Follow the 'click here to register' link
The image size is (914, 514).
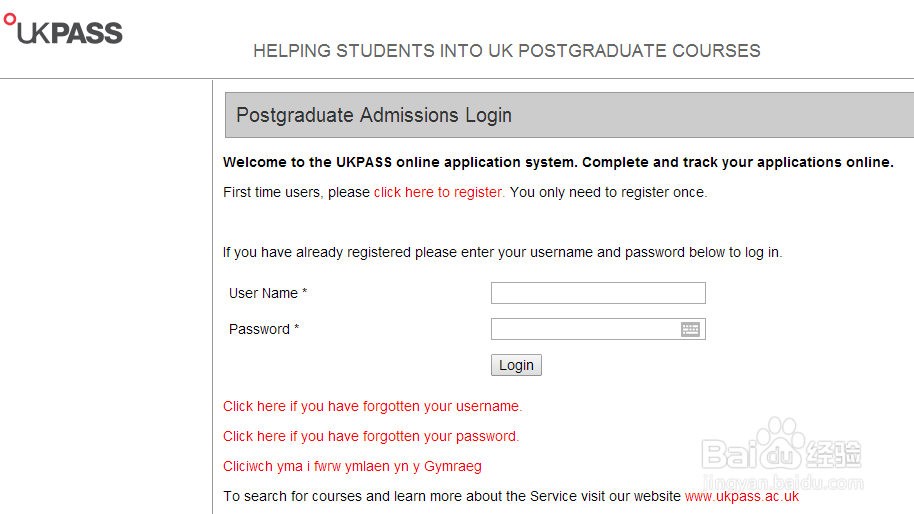(x=439, y=192)
